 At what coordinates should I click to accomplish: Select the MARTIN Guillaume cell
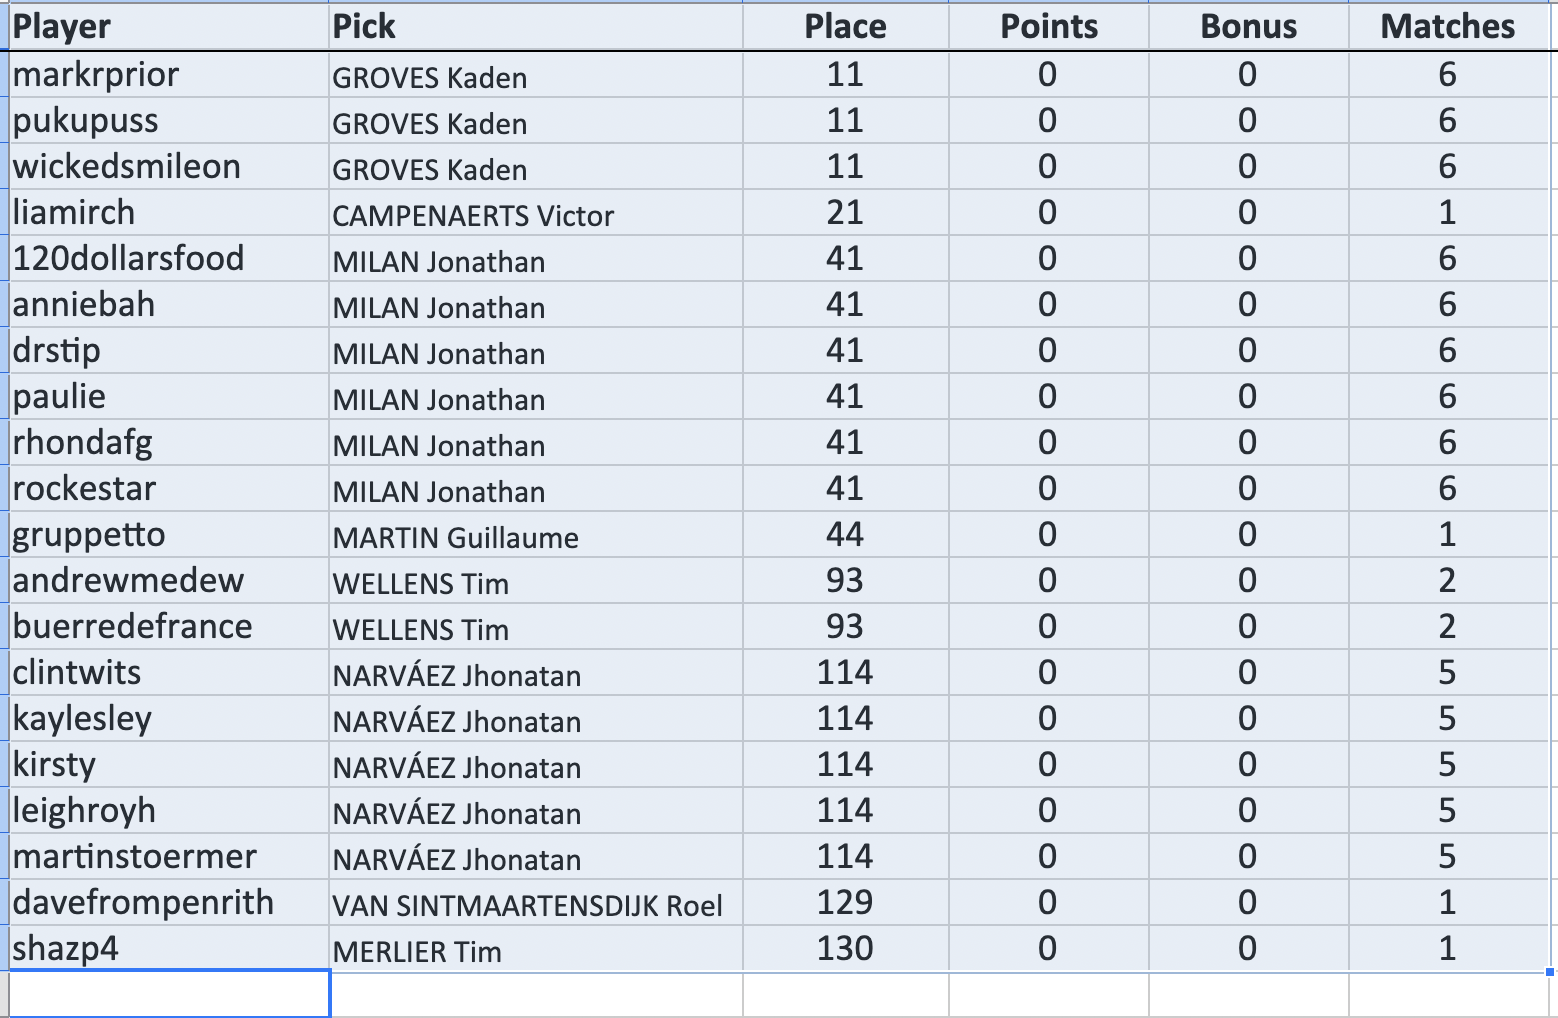tap(536, 535)
